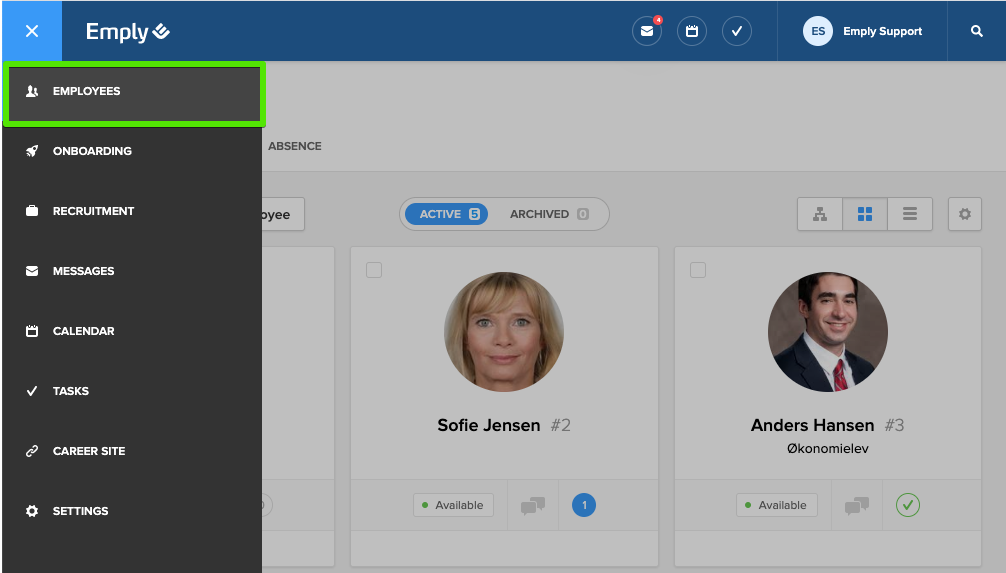Open Recruitment from the sidebar
Screen dimensions: 1006x573
click(x=93, y=211)
